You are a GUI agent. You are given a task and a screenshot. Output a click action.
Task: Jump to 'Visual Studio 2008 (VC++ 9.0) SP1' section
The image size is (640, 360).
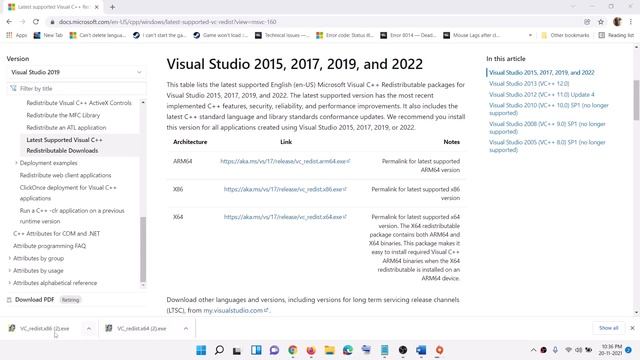(547, 128)
